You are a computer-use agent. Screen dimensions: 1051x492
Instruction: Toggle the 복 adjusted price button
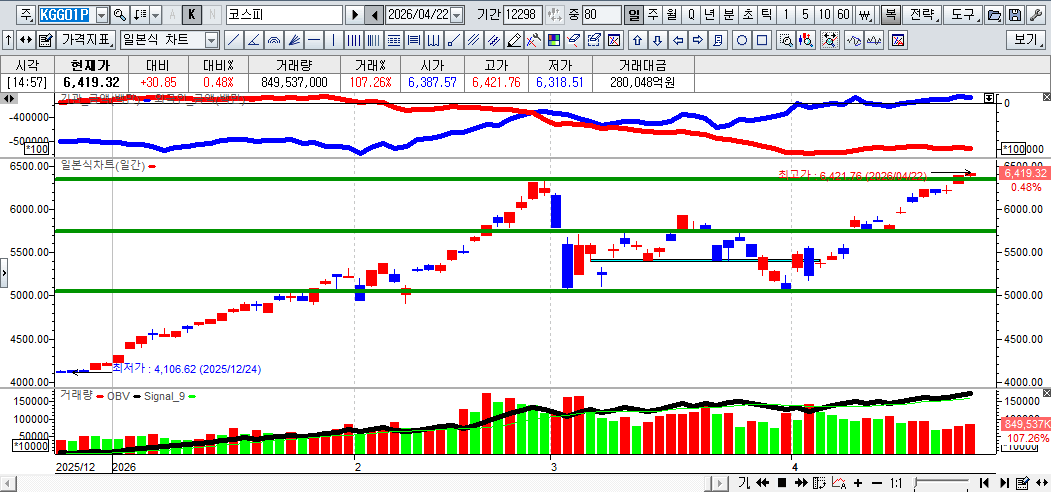[x=889, y=15]
